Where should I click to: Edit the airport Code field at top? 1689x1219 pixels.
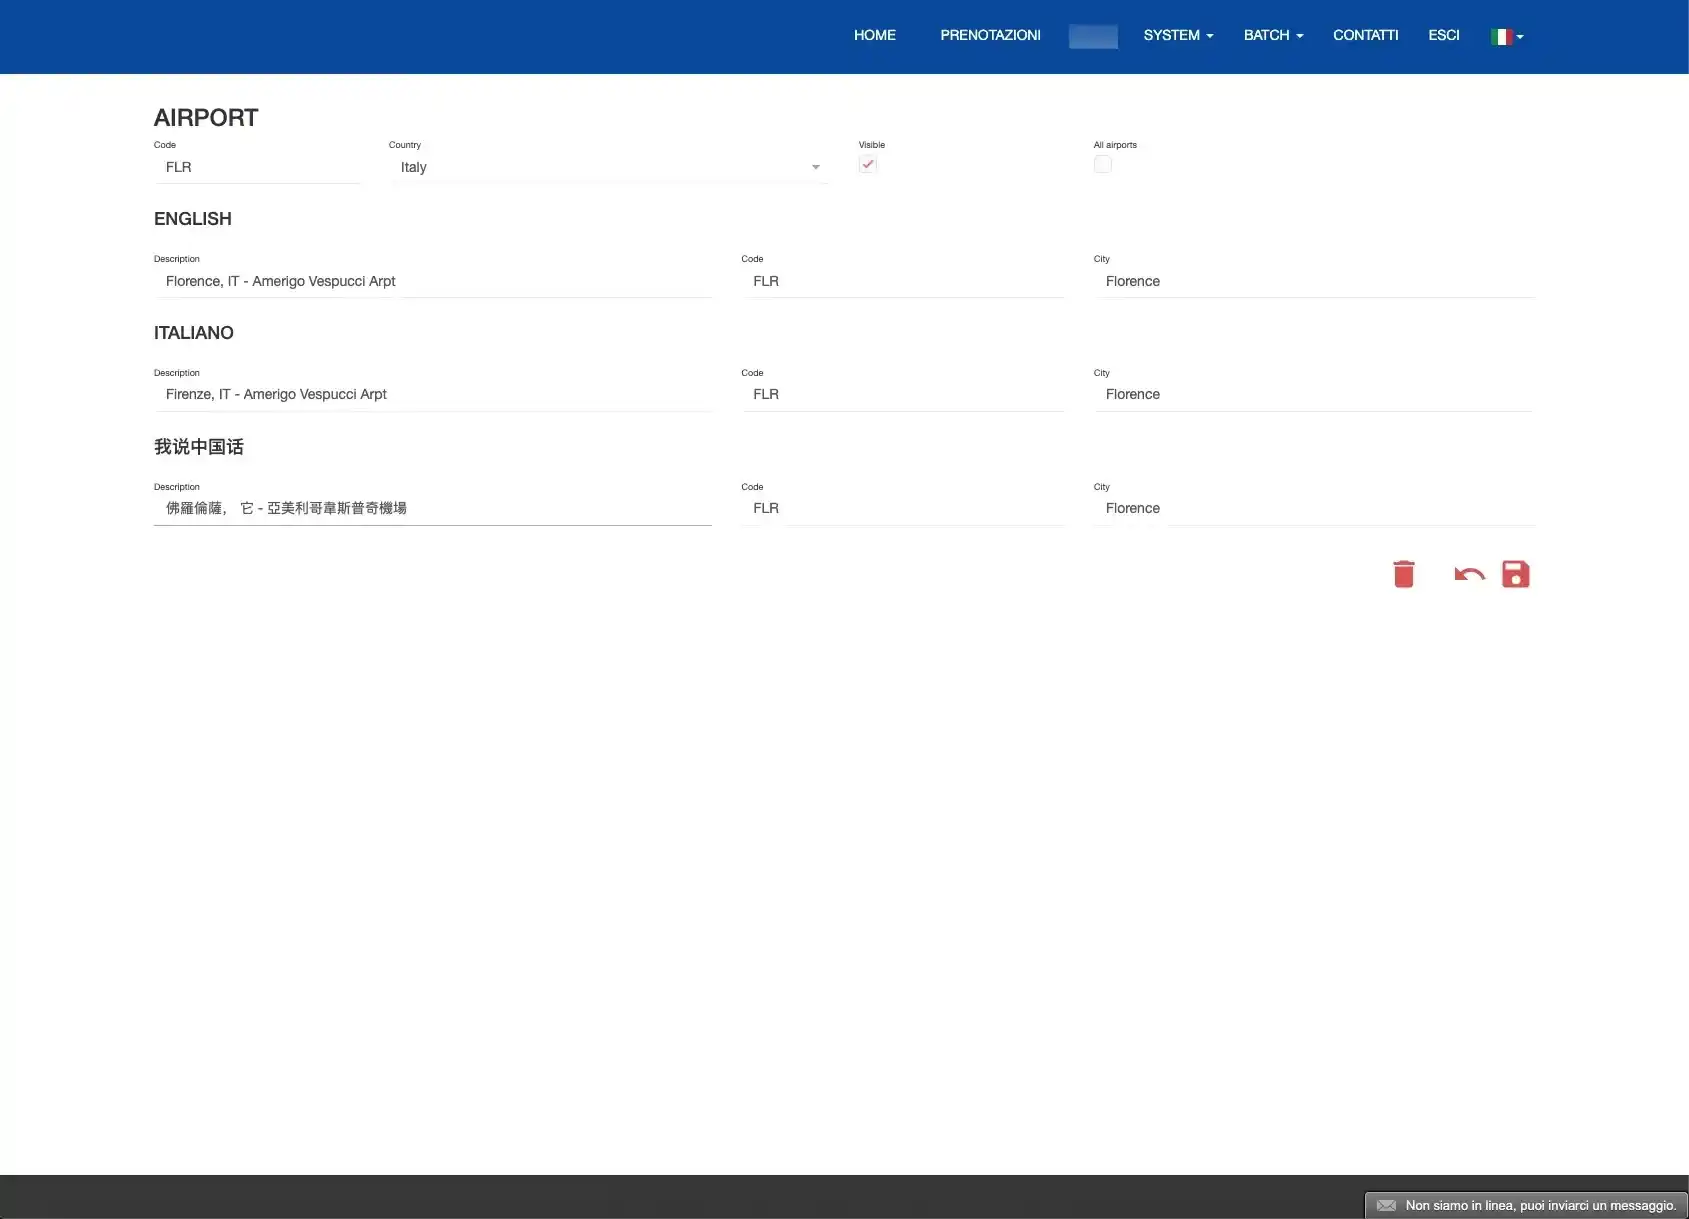click(257, 167)
